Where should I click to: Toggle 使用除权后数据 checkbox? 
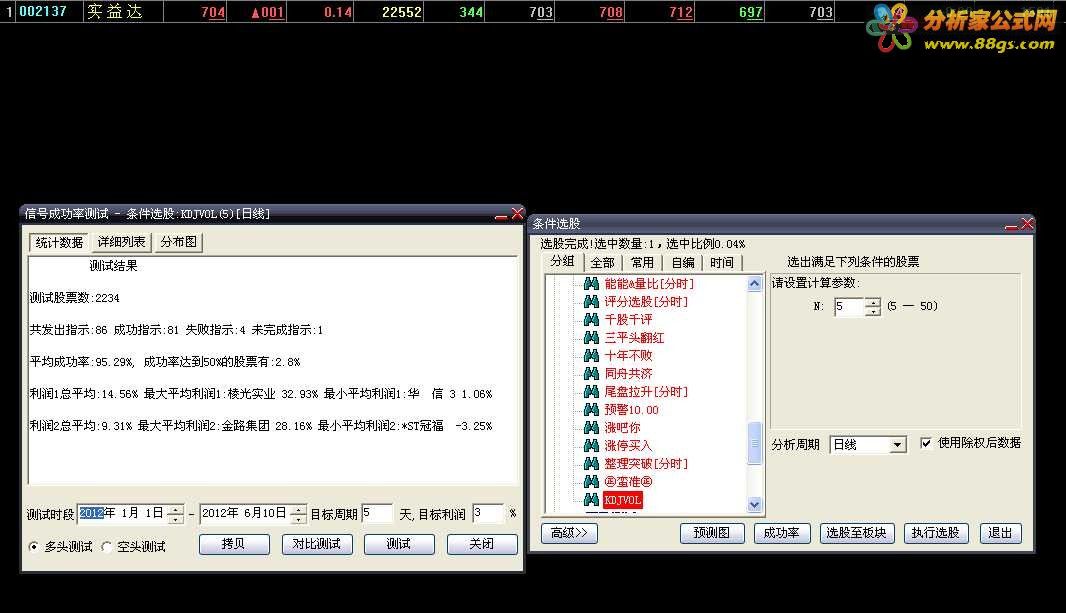[925, 443]
